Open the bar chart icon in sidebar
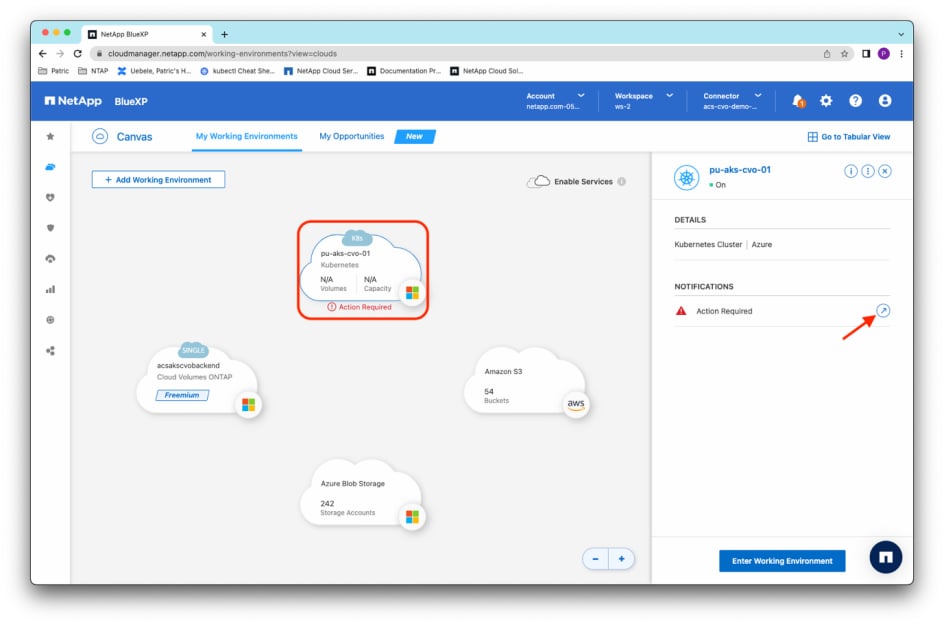 coord(51,290)
